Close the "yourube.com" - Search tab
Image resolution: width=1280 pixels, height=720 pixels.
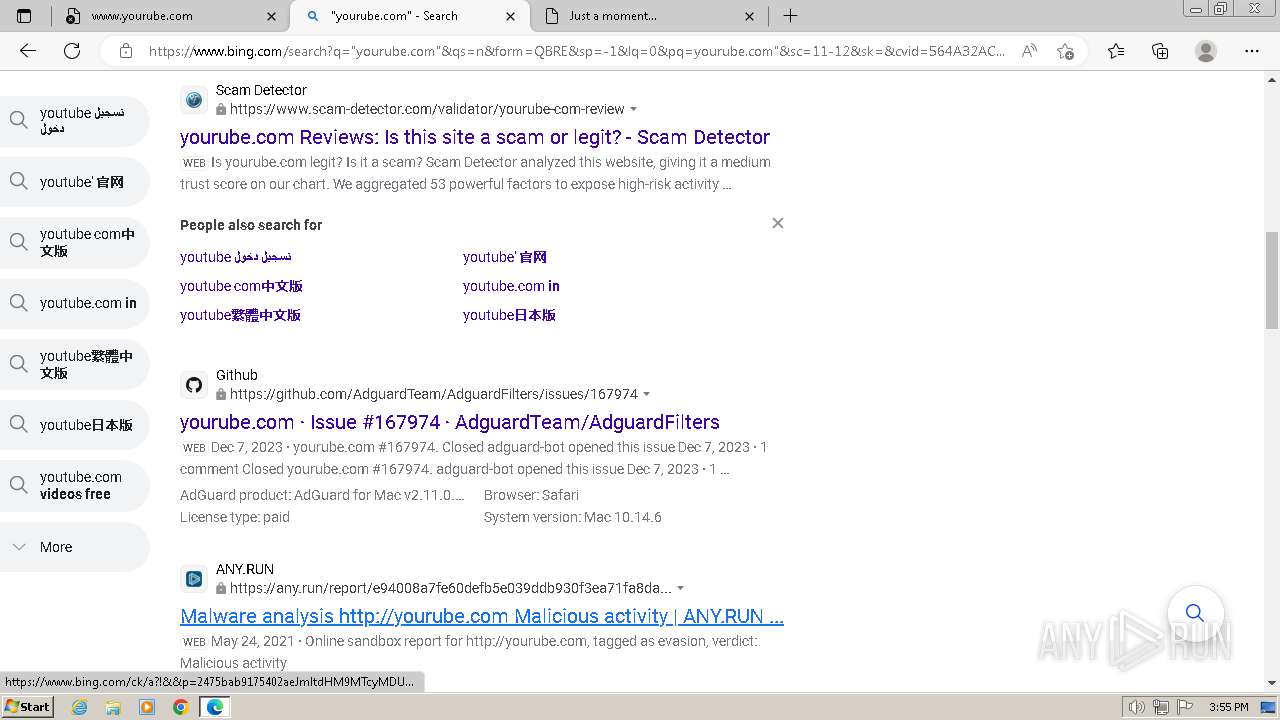(511, 16)
